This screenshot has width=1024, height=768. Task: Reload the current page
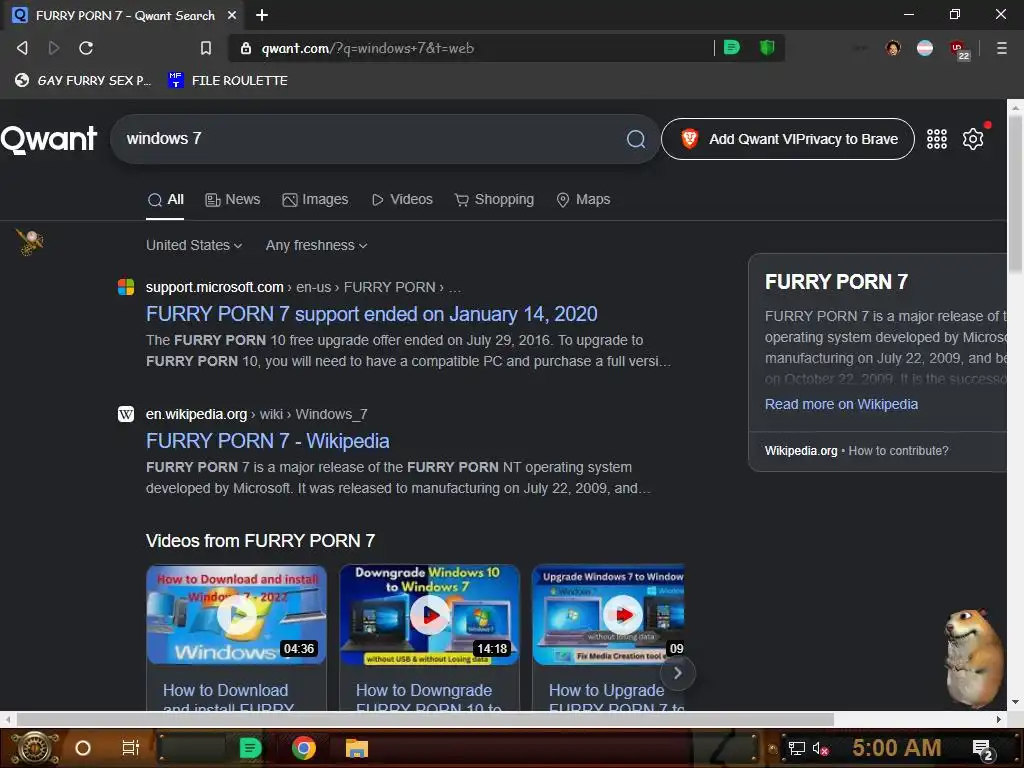(86, 48)
